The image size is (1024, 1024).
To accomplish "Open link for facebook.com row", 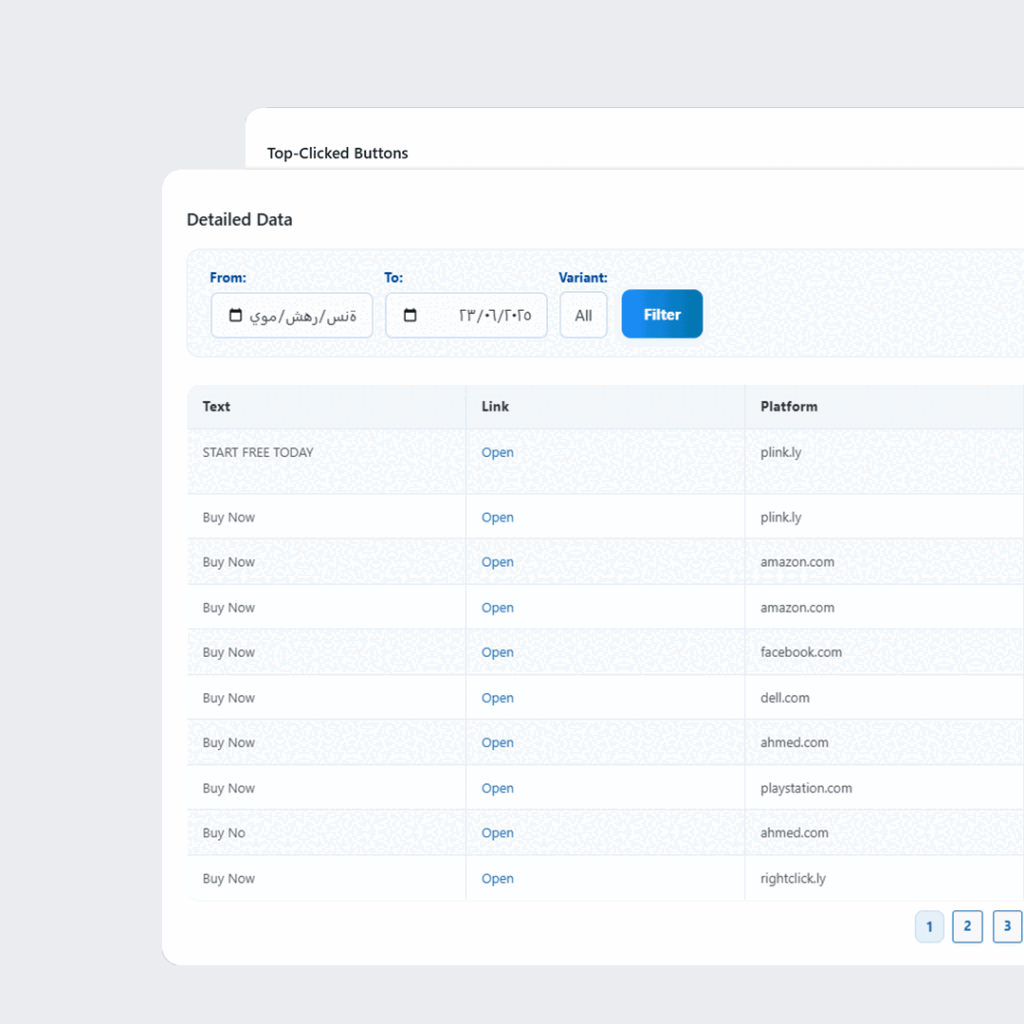I will tap(497, 653).
